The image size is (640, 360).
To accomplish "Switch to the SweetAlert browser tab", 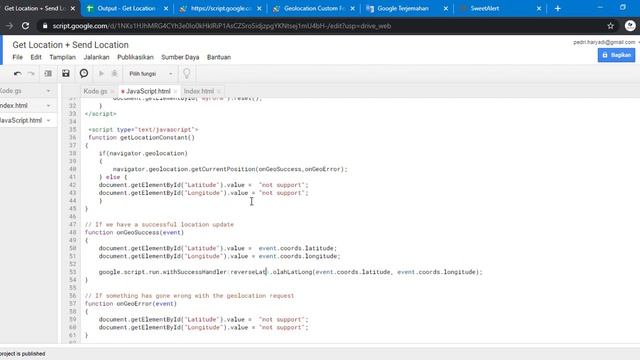I will pyautogui.click(x=484, y=8).
